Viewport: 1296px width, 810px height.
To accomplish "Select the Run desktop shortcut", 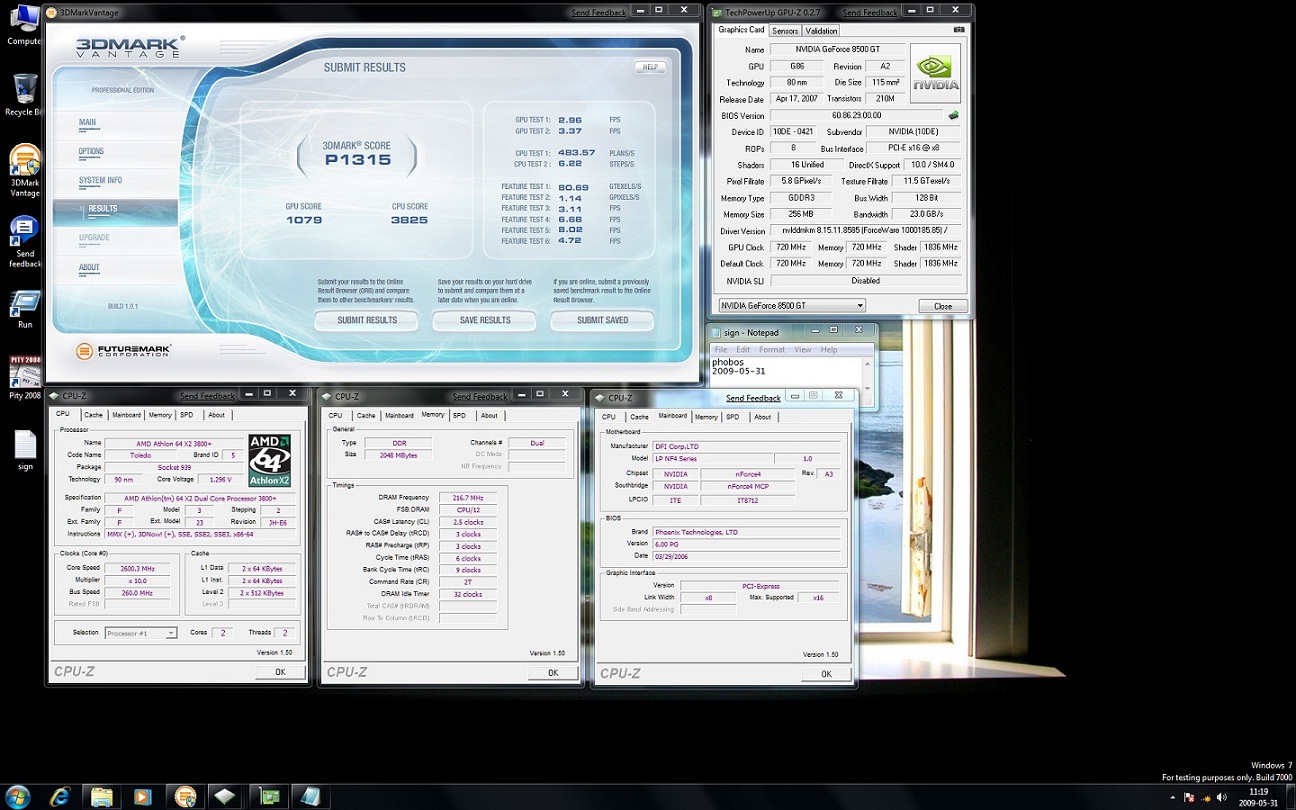I will [24, 310].
